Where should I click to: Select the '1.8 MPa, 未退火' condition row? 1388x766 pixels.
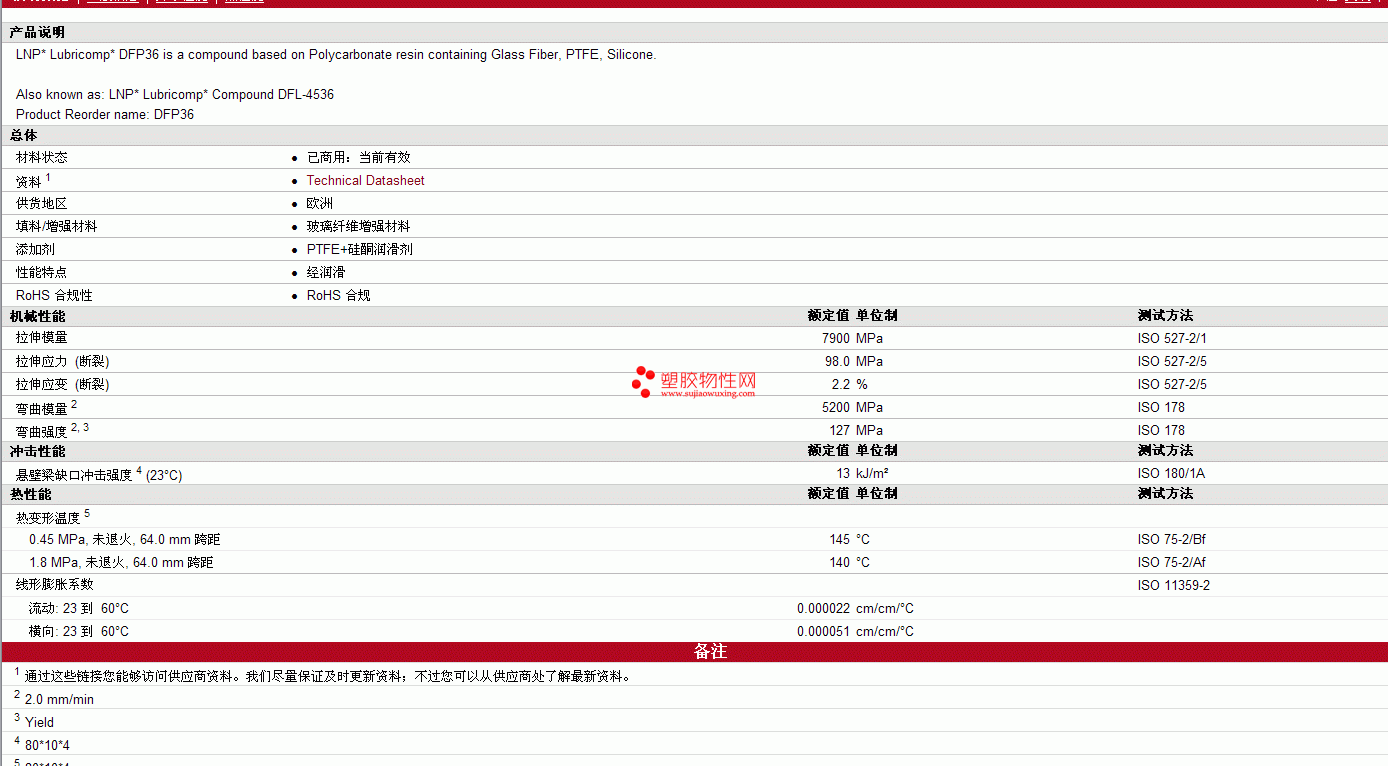point(121,563)
